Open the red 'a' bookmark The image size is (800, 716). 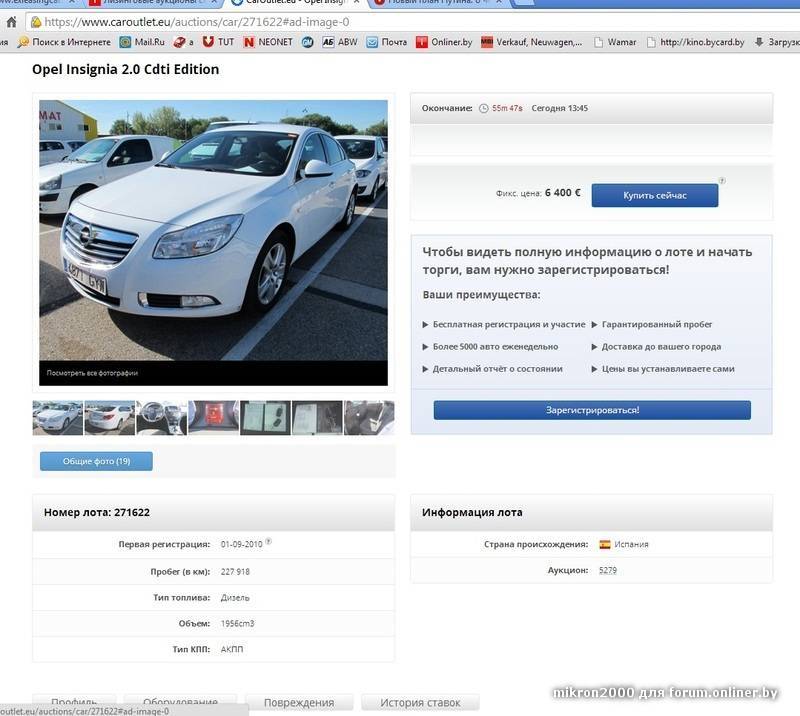pos(183,42)
